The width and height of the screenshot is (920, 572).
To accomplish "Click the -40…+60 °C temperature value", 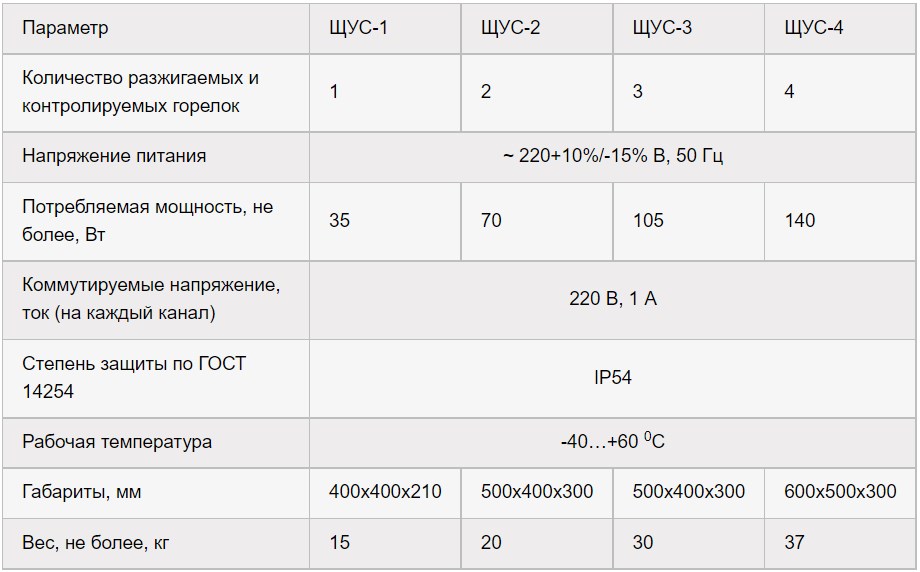I will pyautogui.click(x=613, y=443).
